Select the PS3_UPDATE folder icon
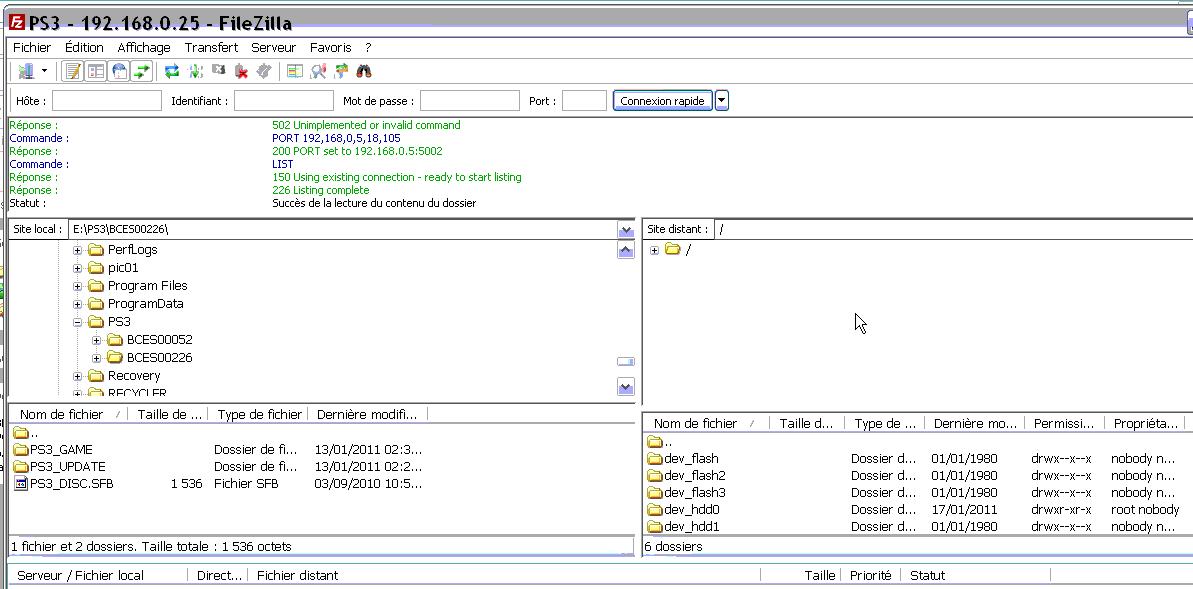Viewport: 1193px width, 589px height. click(x=21, y=466)
